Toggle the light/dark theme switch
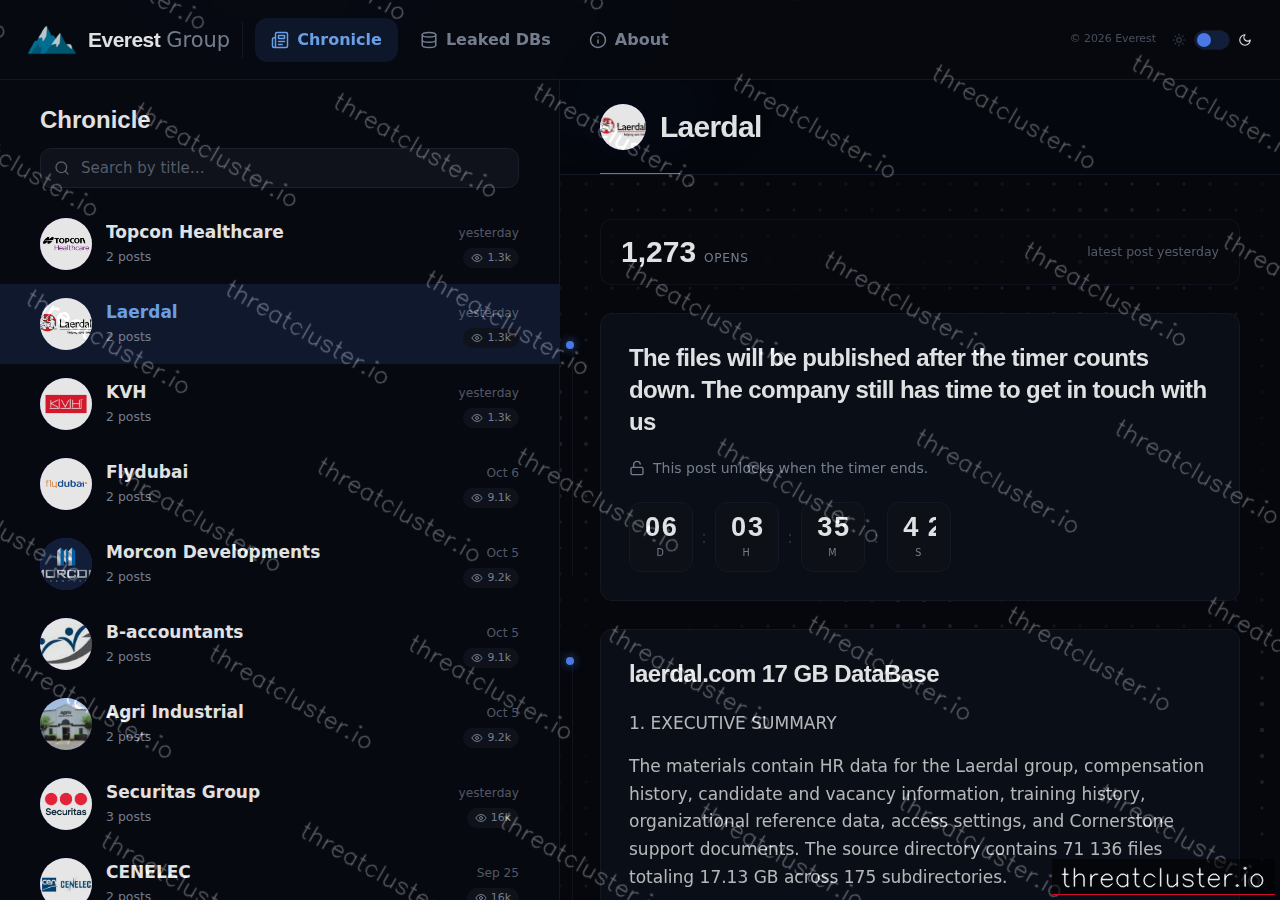The width and height of the screenshot is (1280, 900). coord(1211,40)
